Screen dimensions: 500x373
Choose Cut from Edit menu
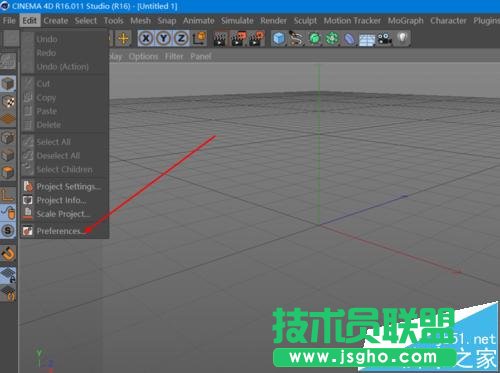point(65,83)
